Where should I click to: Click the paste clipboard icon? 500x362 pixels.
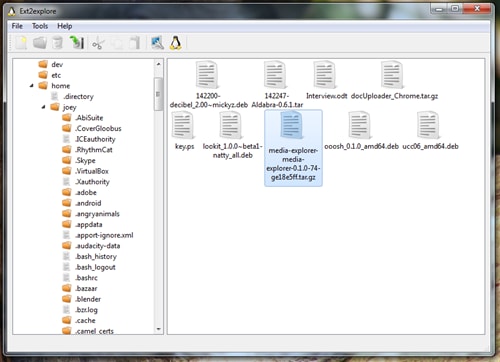pyautogui.click(x=135, y=43)
